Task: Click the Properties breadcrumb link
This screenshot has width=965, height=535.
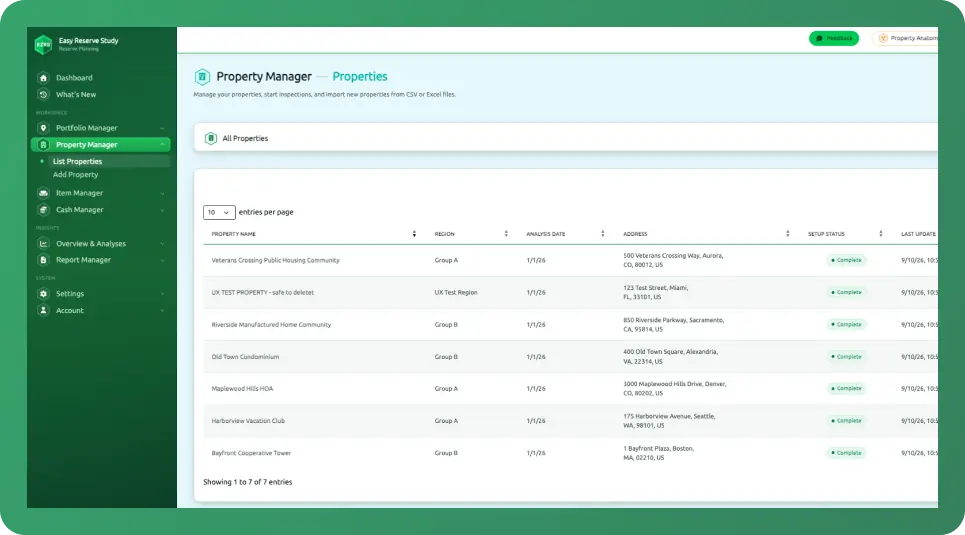Action: 360,77
